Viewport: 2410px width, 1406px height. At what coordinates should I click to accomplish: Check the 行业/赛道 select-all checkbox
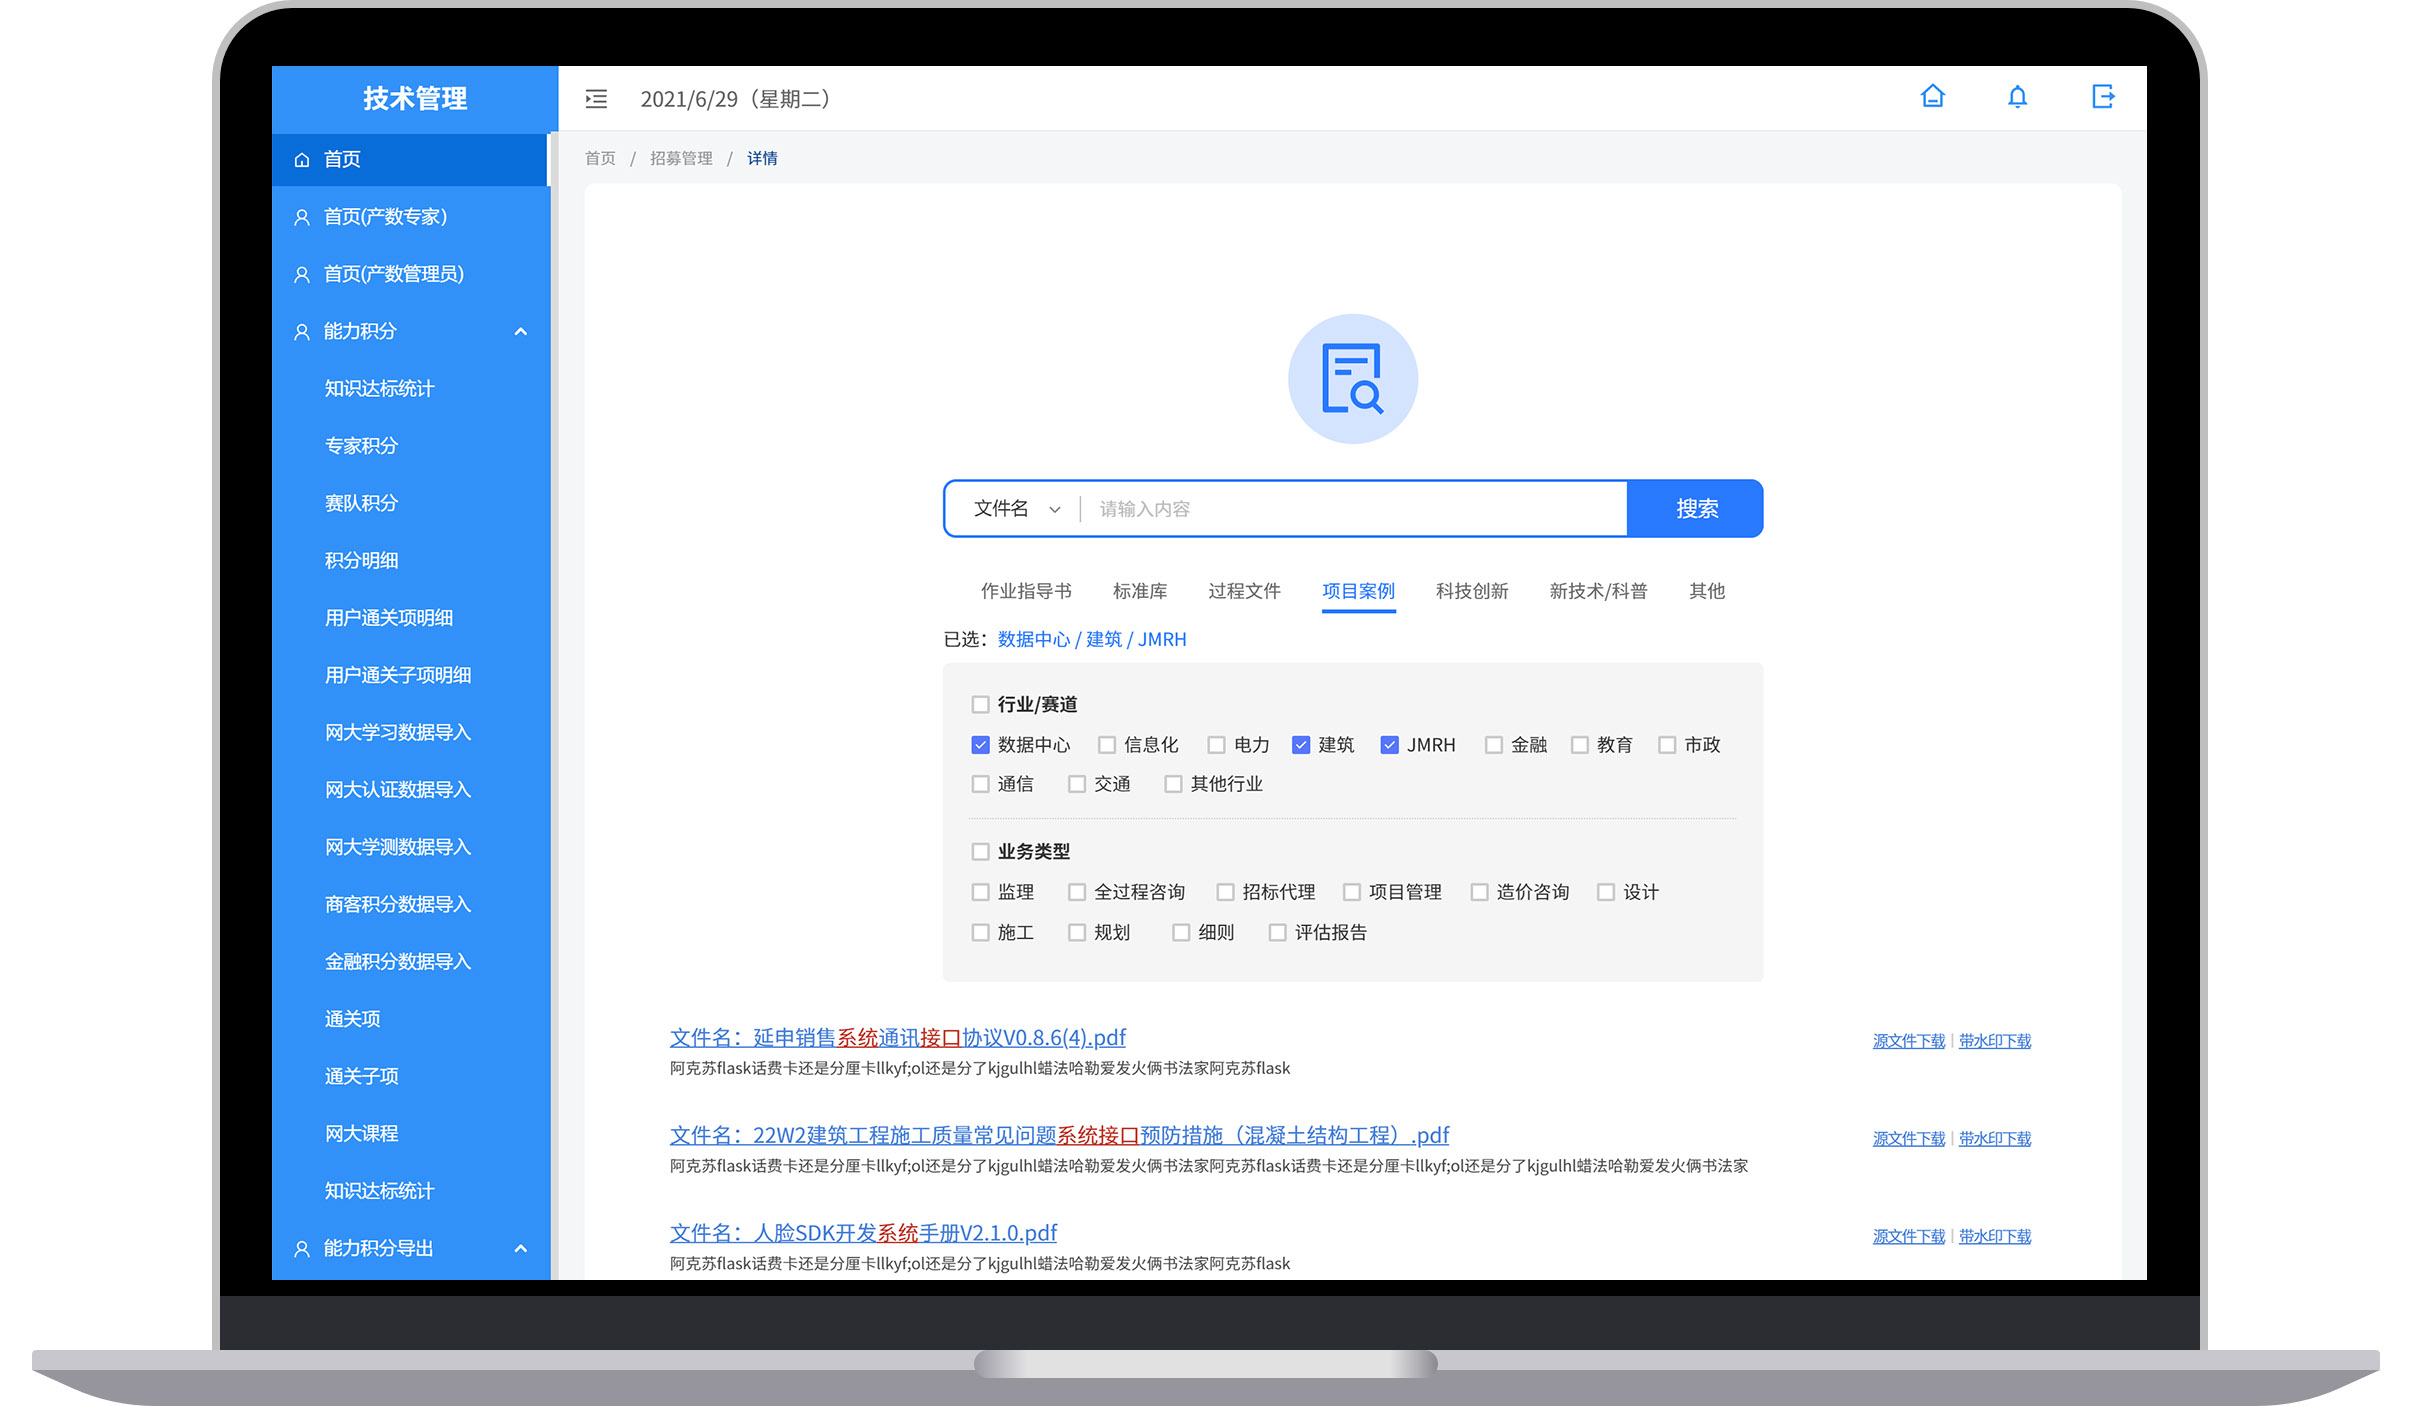pyautogui.click(x=980, y=704)
